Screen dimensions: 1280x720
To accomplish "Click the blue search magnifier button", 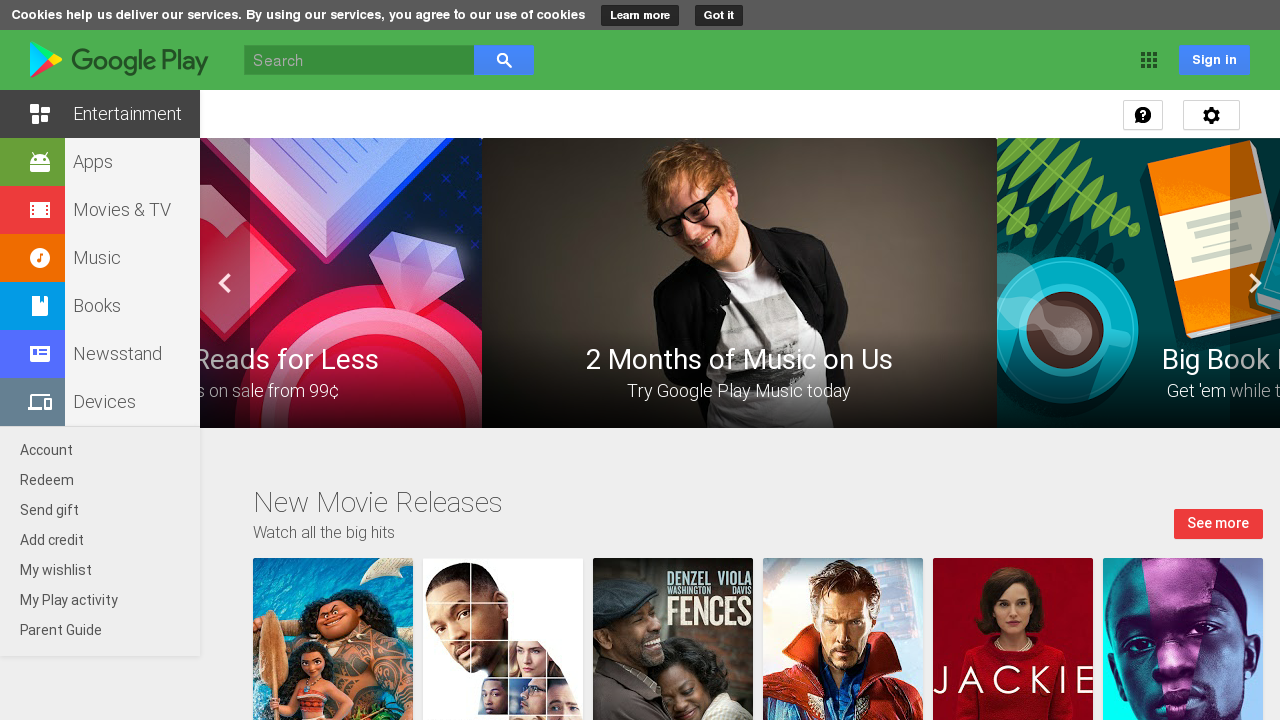I will [504, 60].
